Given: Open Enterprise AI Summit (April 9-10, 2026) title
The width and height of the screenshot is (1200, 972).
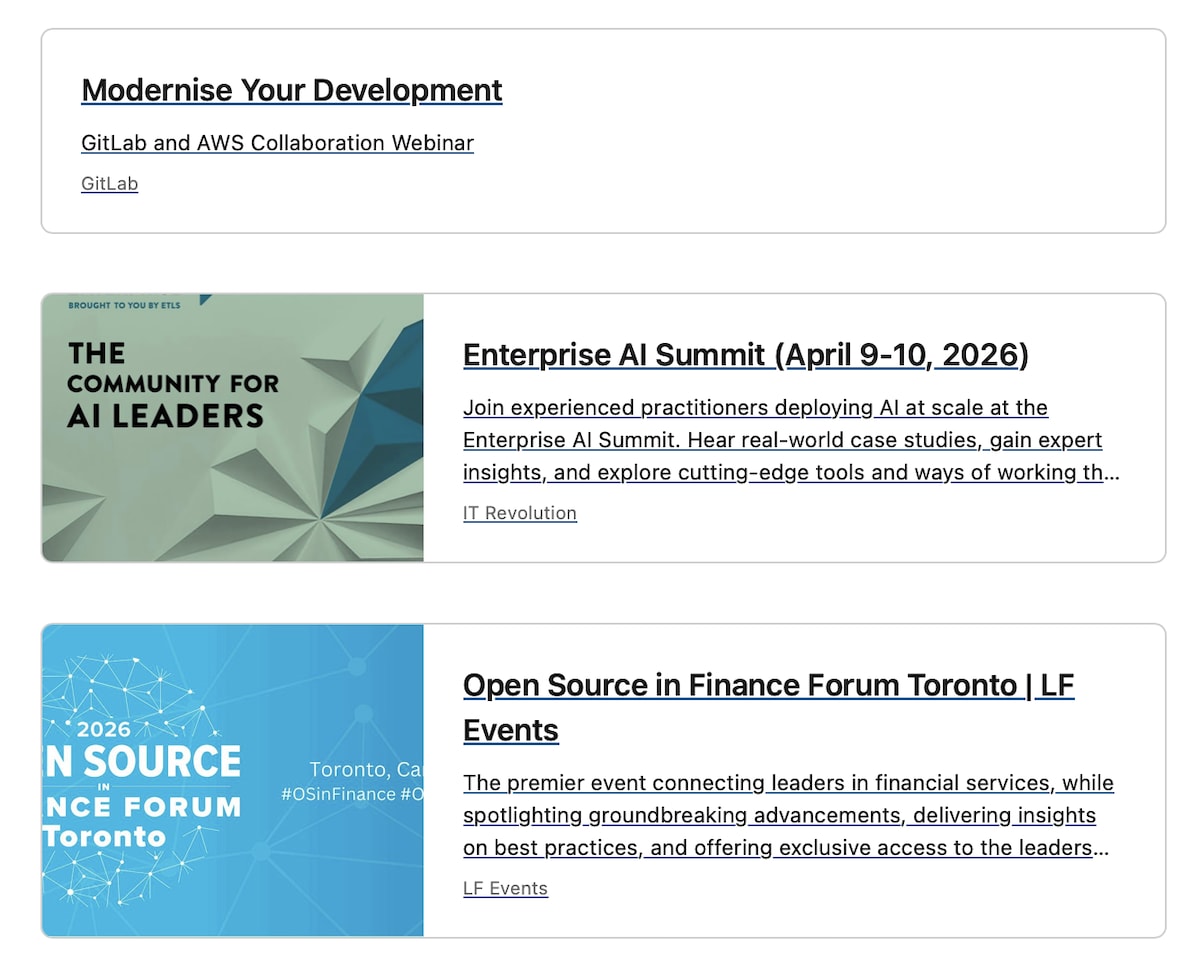Looking at the screenshot, I should 746,355.
